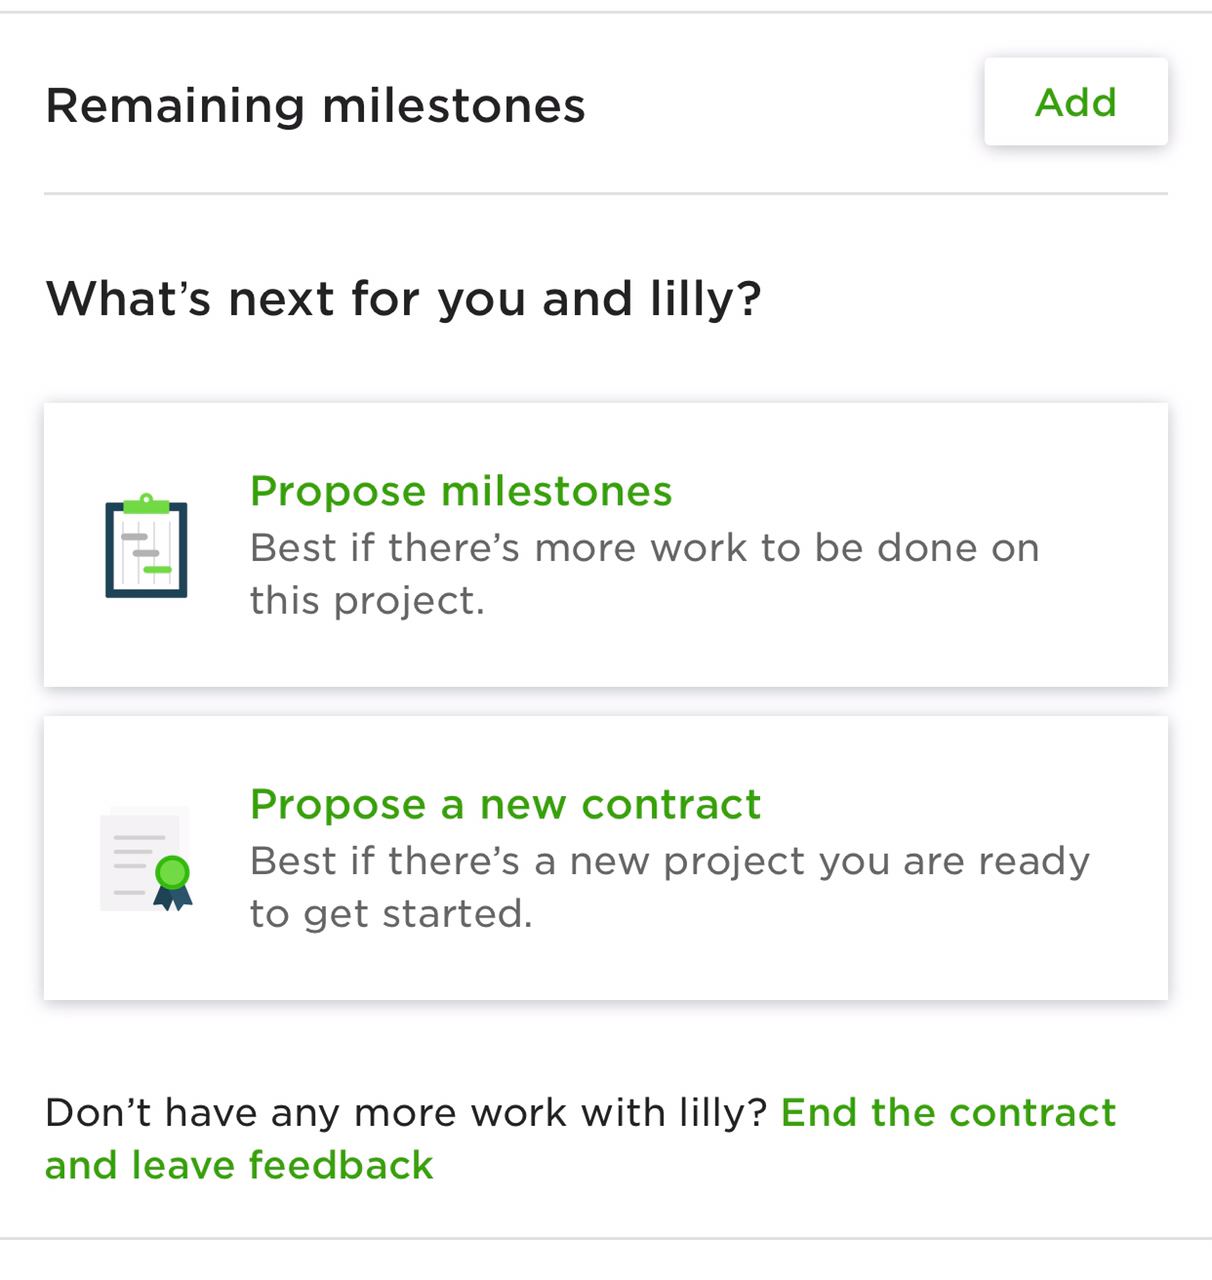Click the green clip atop clipboard icon

[x=146, y=503]
